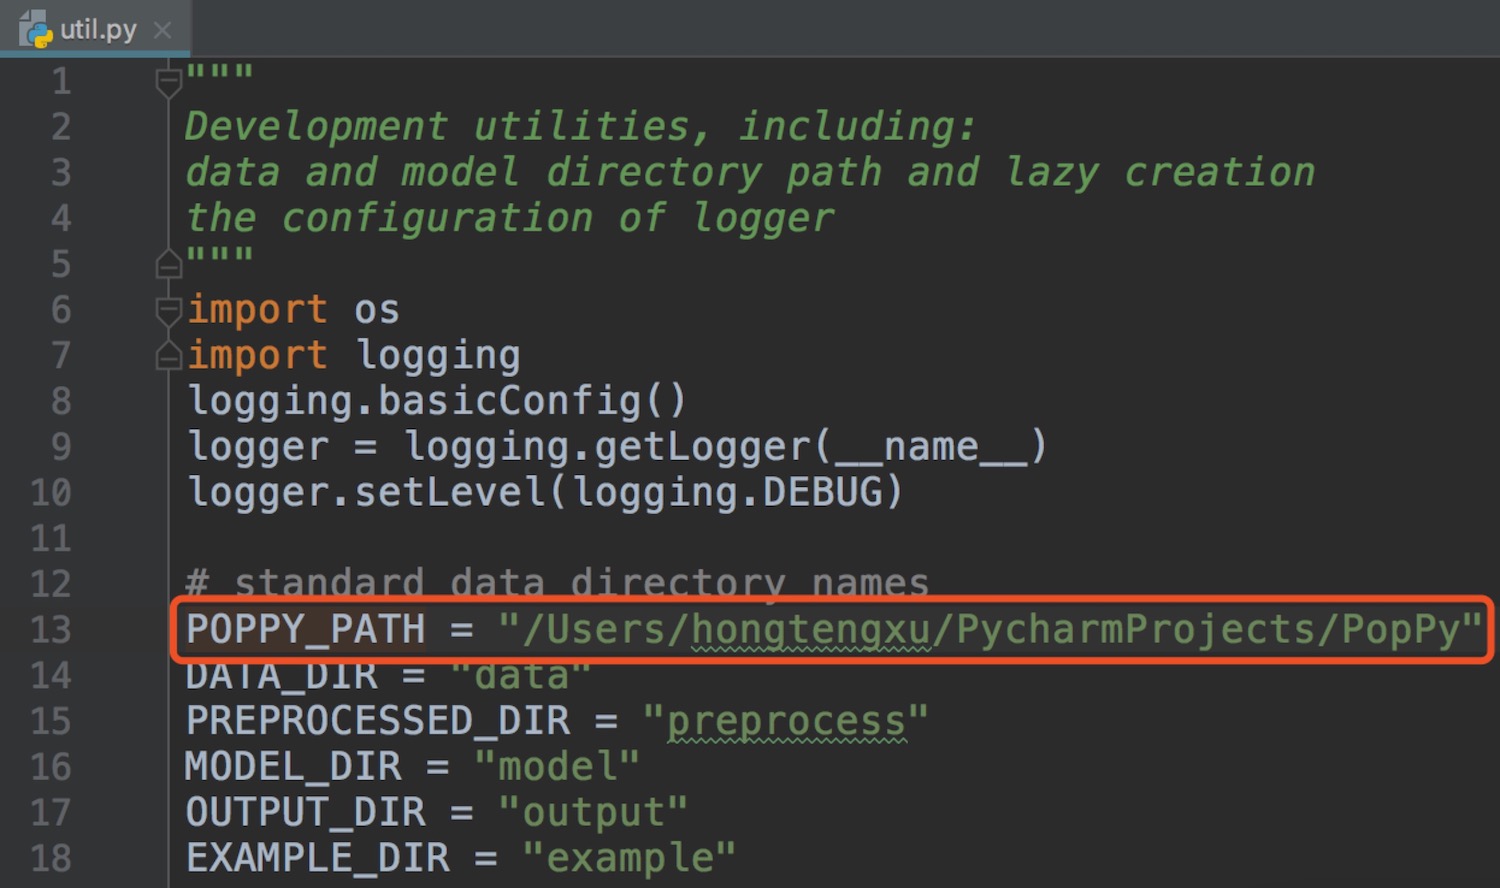Click line number 15 in the gutter
Image resolution: width=1500 pixels, height=888 pixels.
[x=51, y=722]
